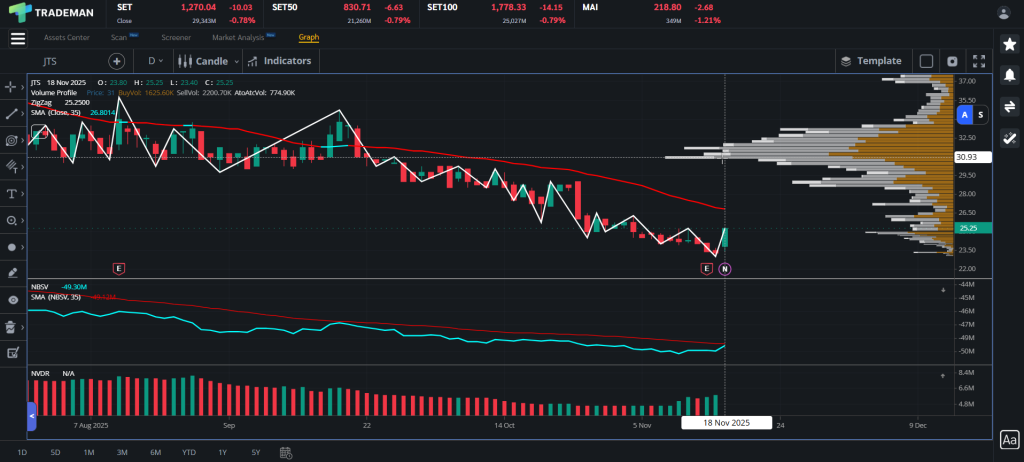Screen dimensions: 1024x462
Task: Switch to the Screener tab
Action: [x=176, y=38]
